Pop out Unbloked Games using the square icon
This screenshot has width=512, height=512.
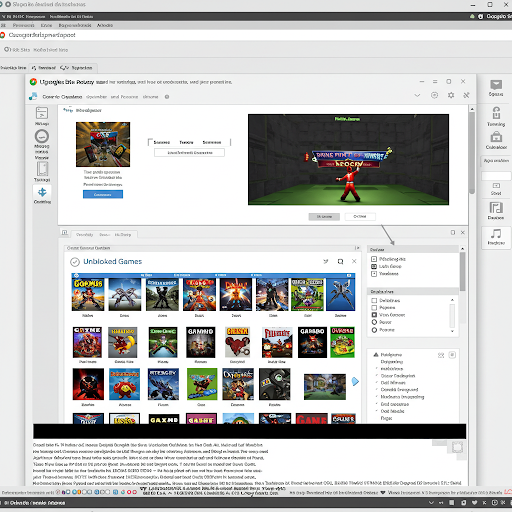[340, 262]
